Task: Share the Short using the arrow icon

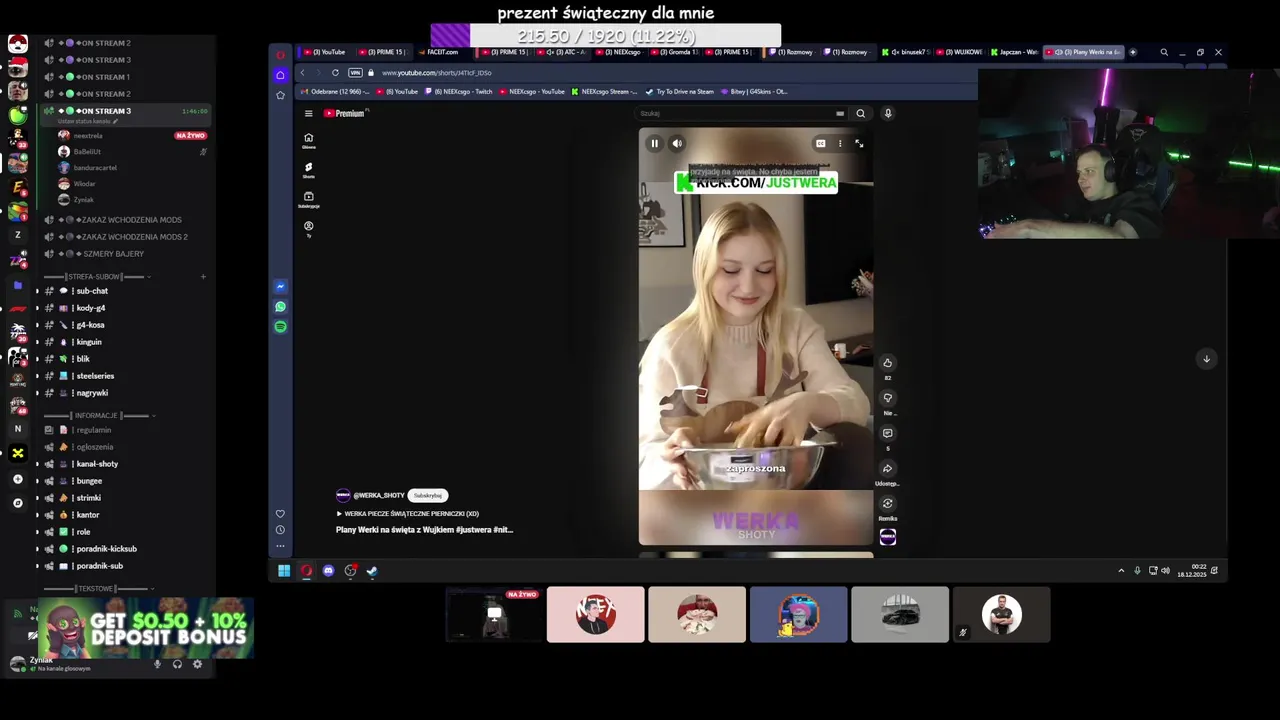Action: pyautogui.click(x=887, y=468)
